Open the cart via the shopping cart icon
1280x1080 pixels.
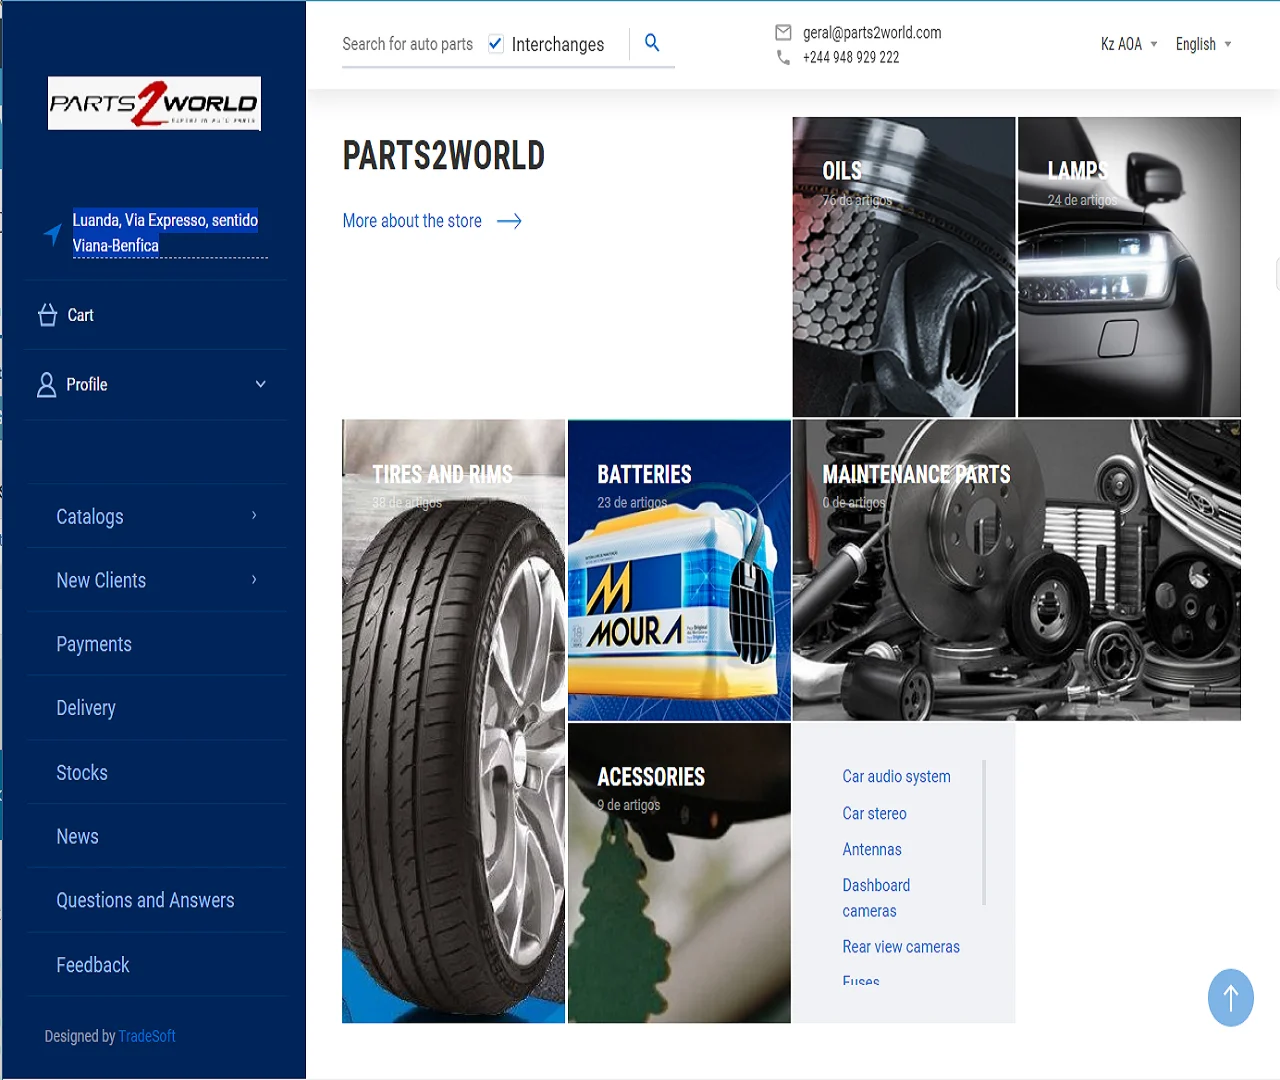(x=46, y=314)
